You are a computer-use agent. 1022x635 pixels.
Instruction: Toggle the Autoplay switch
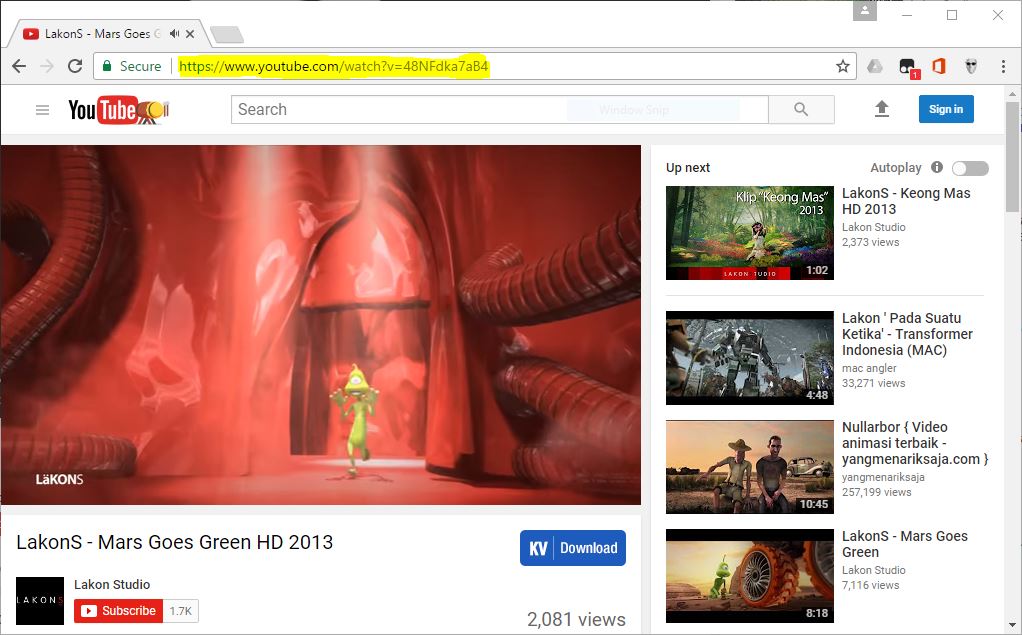(970, 168)
